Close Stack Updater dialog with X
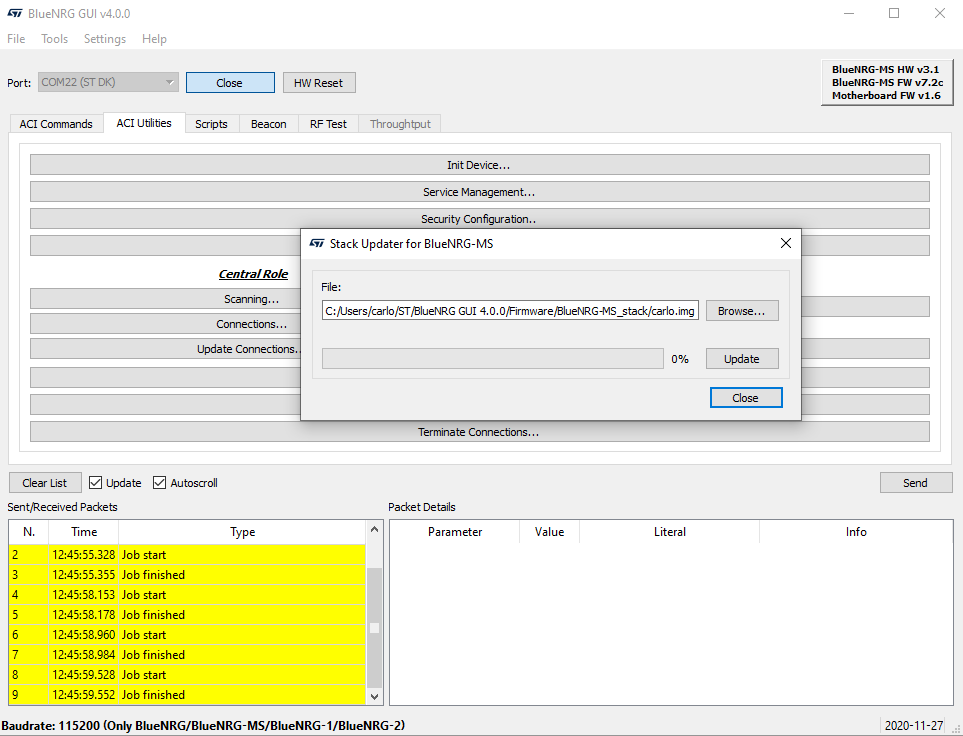963x736 pixels. [786, 243]
